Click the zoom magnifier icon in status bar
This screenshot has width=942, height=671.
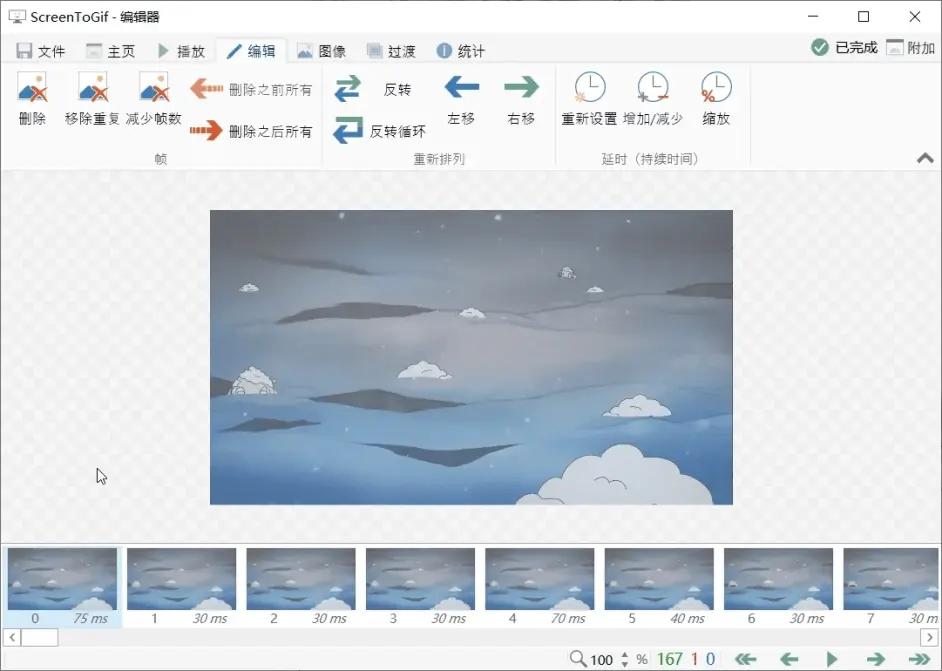point(578,659)
